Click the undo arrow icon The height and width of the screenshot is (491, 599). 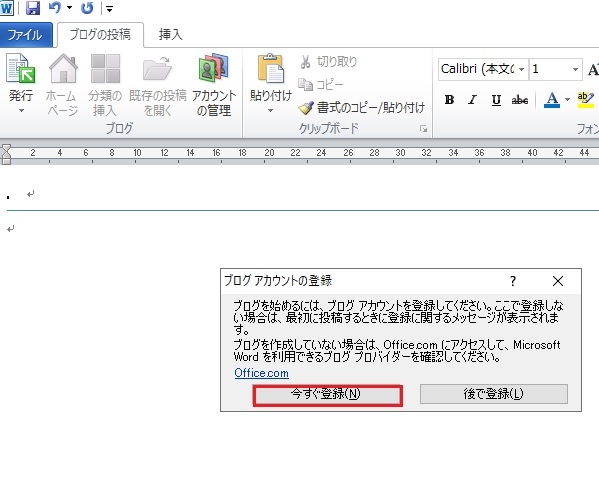pos(55,8)
